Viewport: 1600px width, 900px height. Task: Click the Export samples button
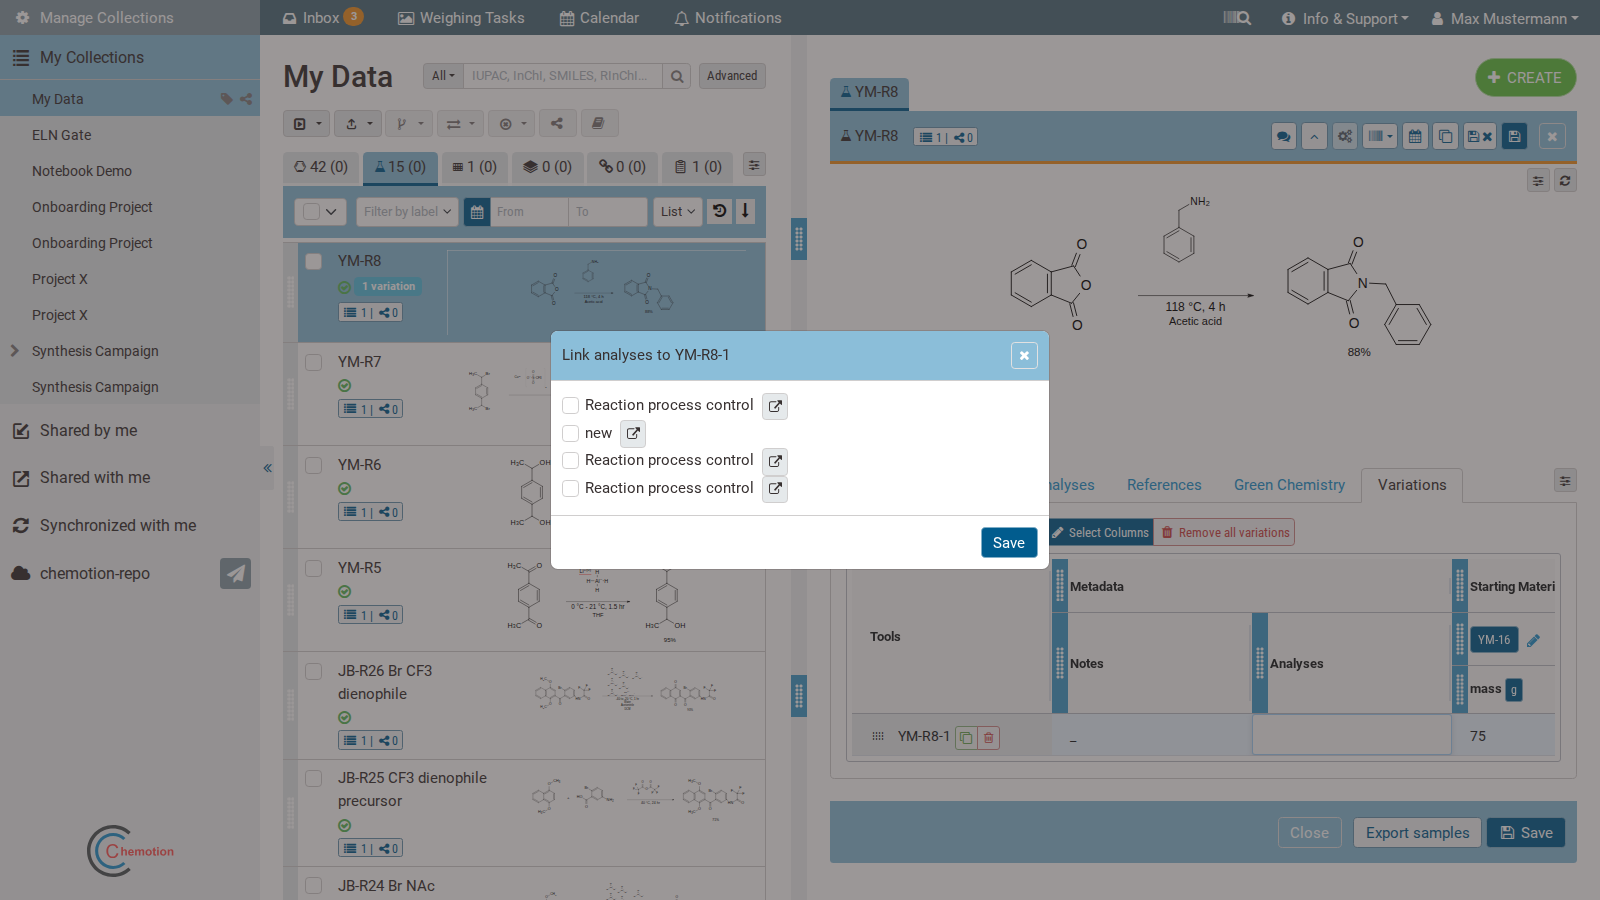pyautogui.click(x=1417, y=833)
